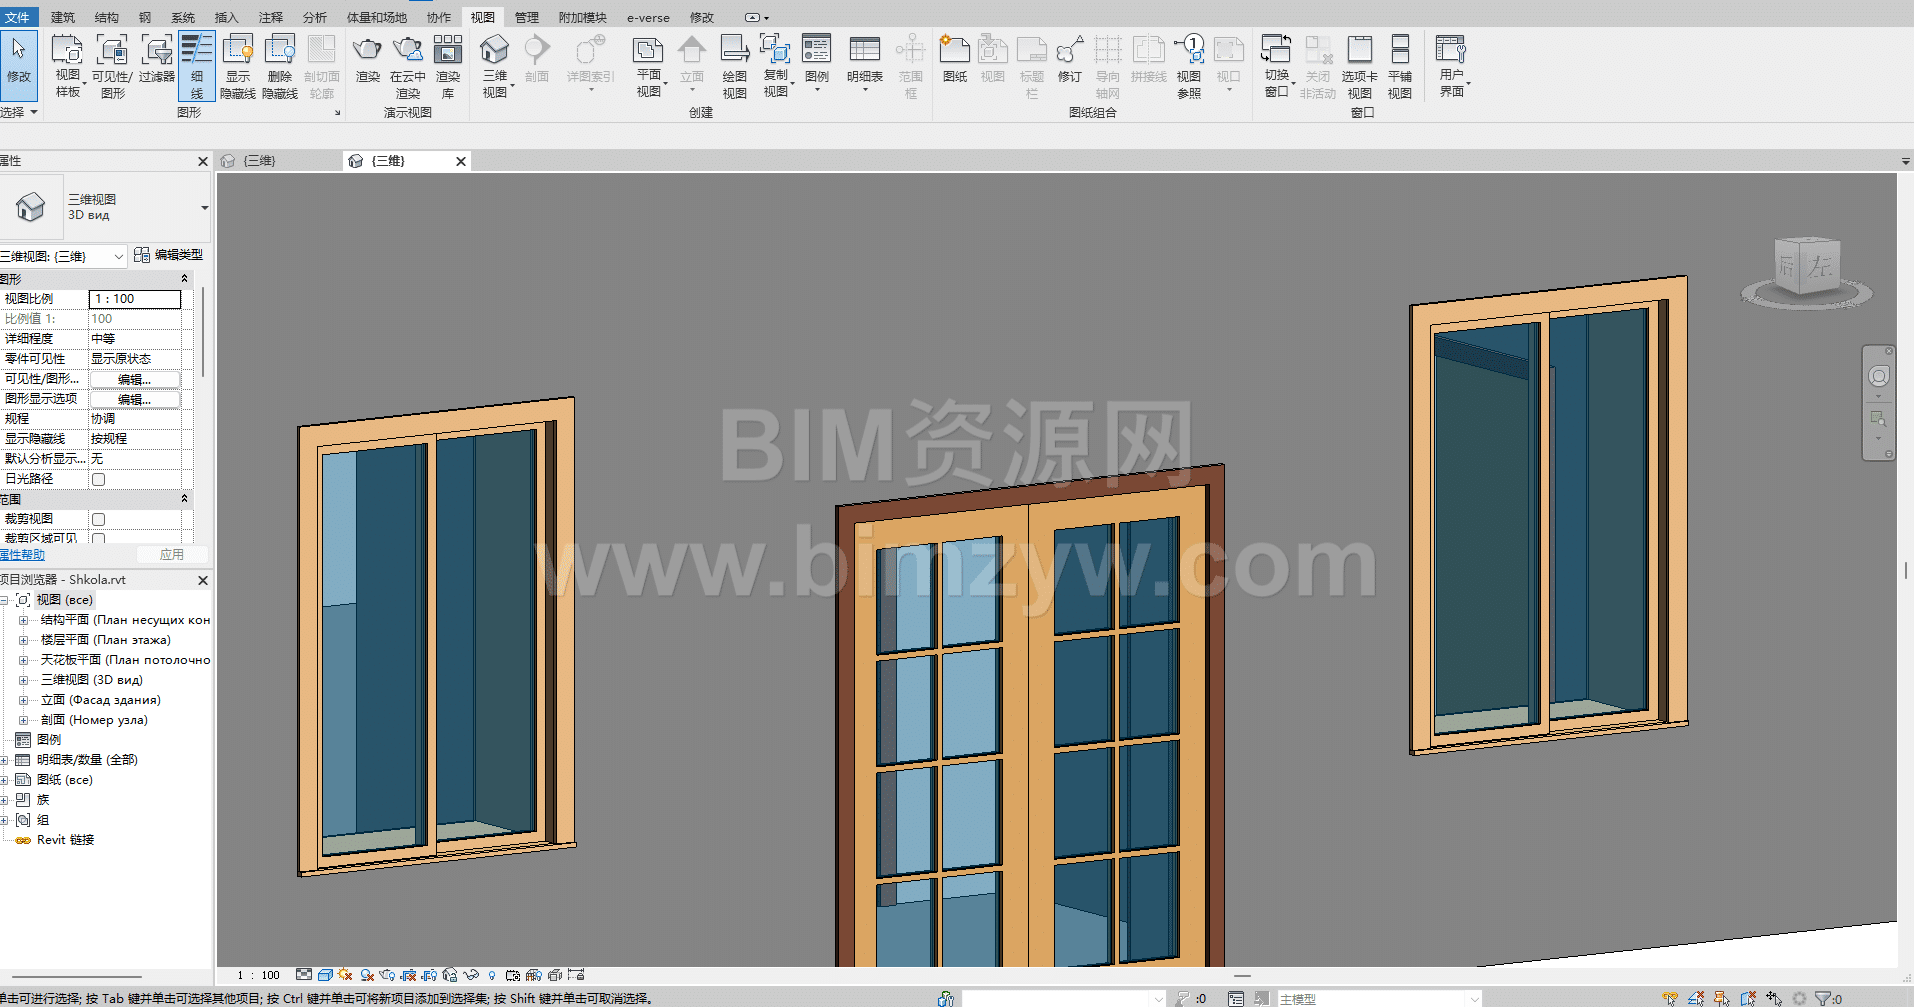Close the 属性 properties panel
Viewport: 1914px width, 1007px height.
[203, 161]
